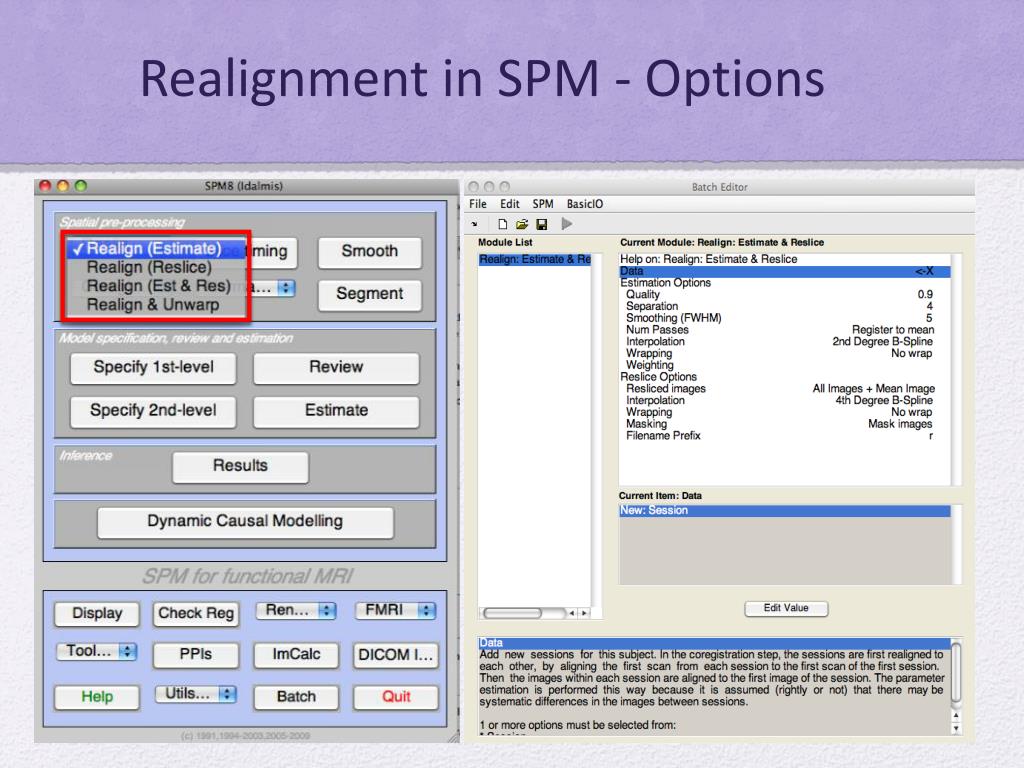Click the green Help button
The image size is (1024, 768).
tap(97, 697)
